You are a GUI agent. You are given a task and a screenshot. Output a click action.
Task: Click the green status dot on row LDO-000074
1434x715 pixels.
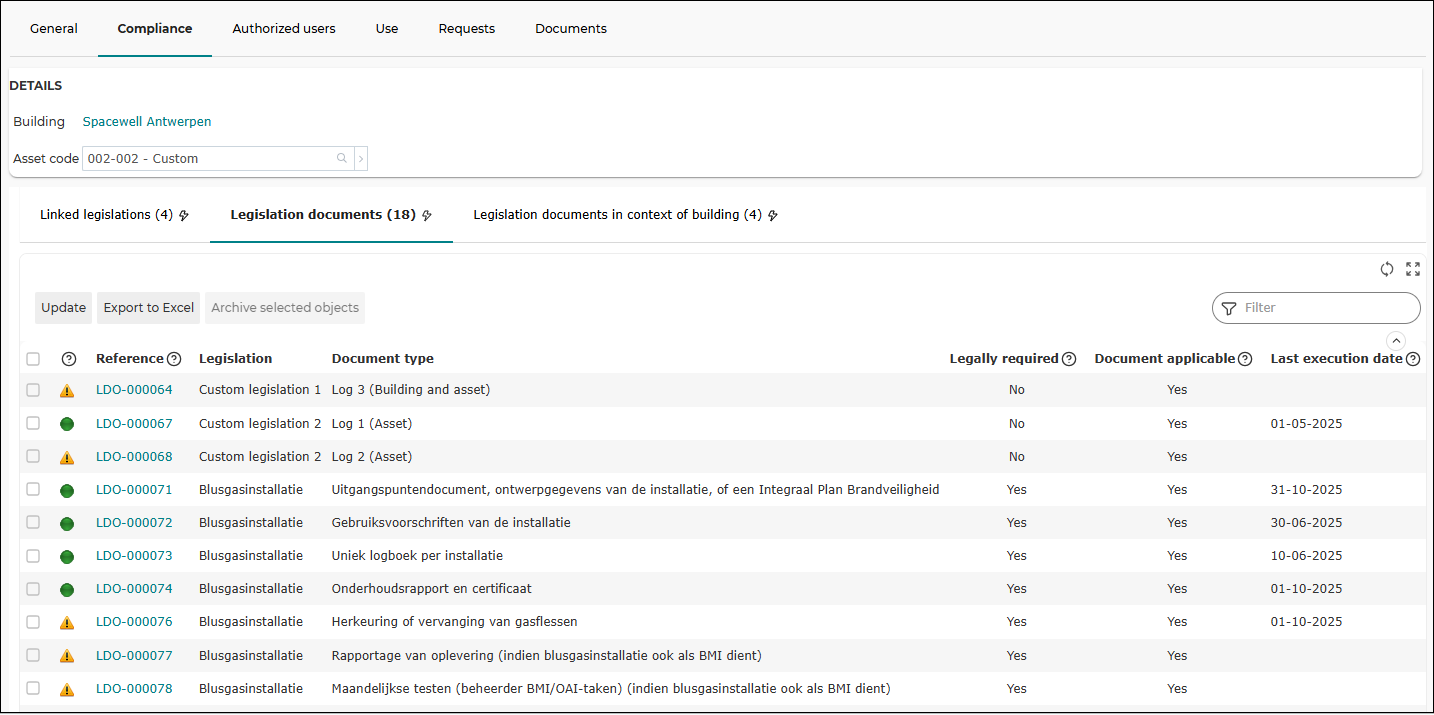tap(67, 590)
